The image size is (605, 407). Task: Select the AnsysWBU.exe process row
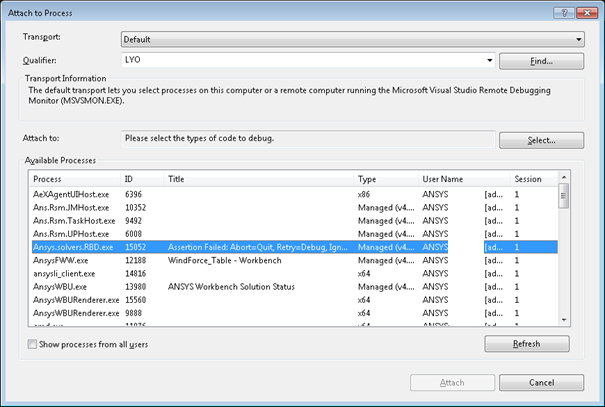coord(294,287)
